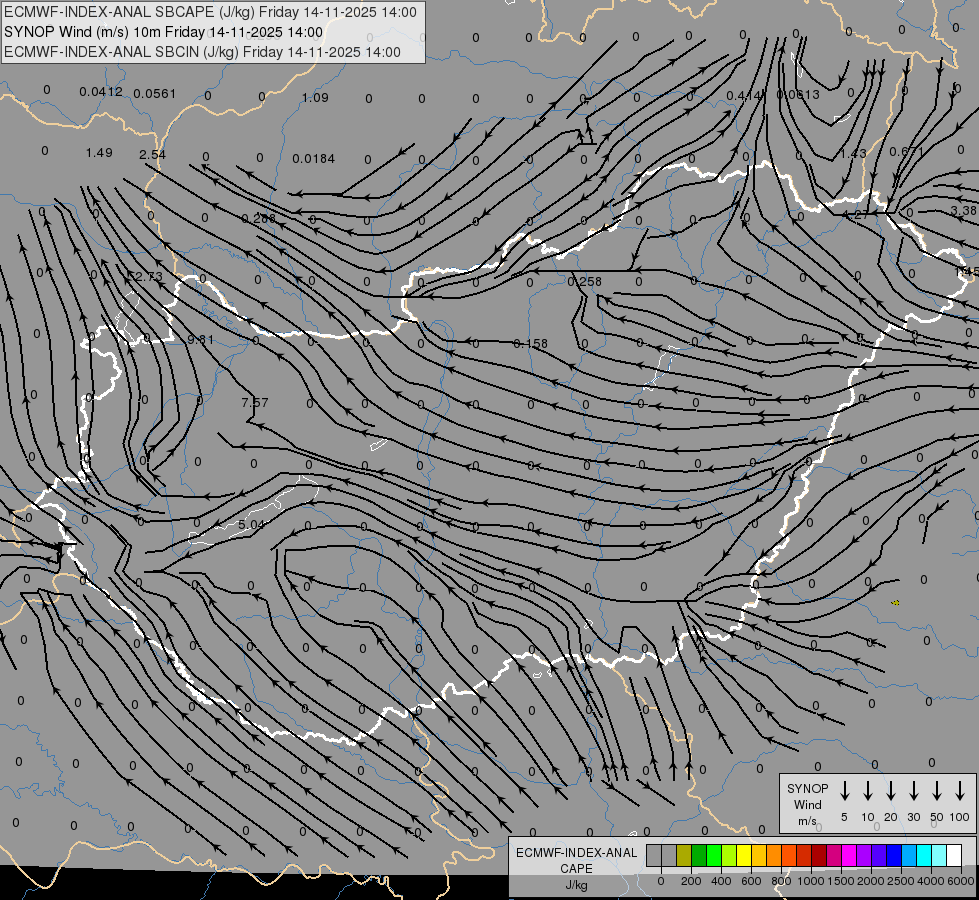Click the 4.27 value on the map

click(x=855, y=214)
